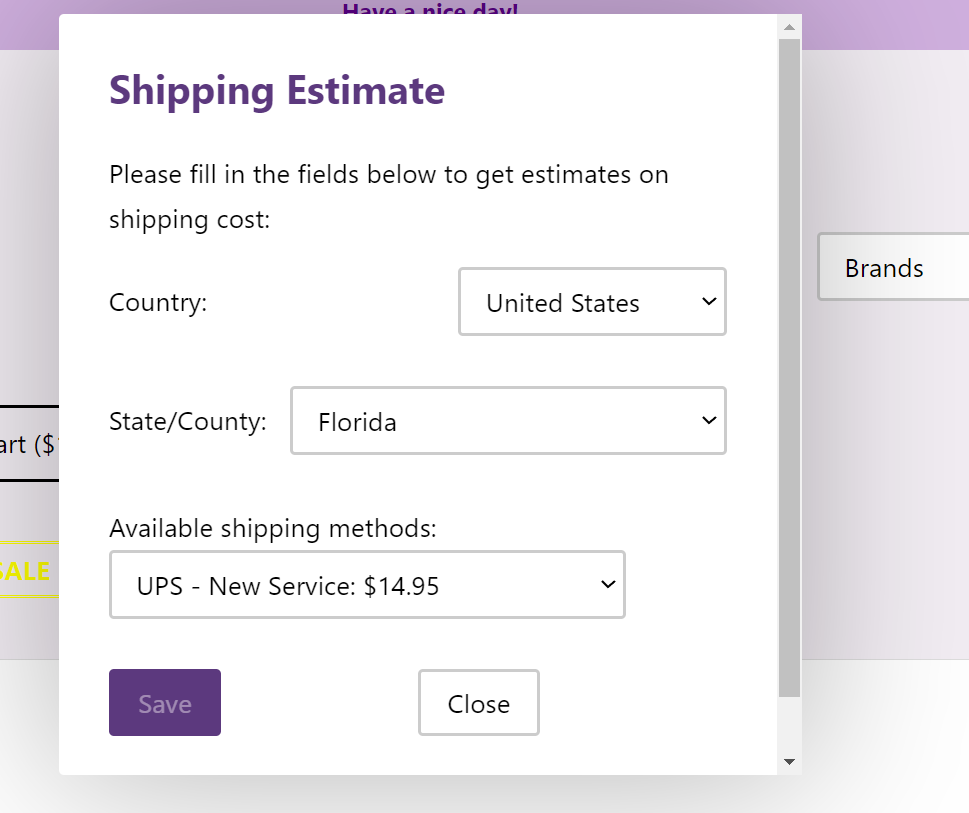Click the chevron arrow on UPS shipping select
The width and height of the screenshot is (969, 813).
pyautogui.click(x=607, y=585)
